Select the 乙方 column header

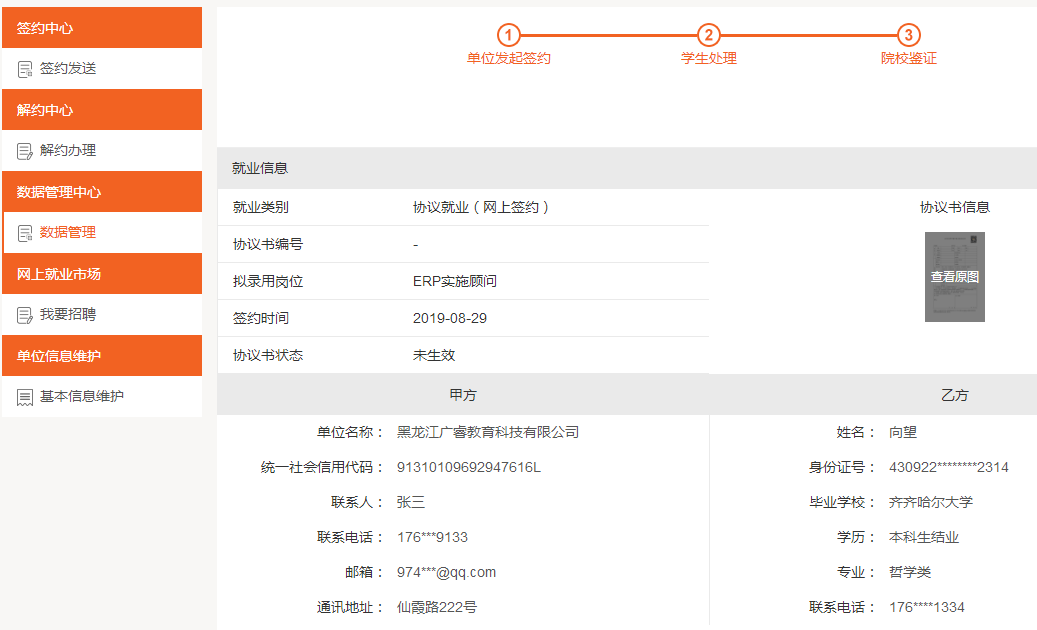click(954, 395)
